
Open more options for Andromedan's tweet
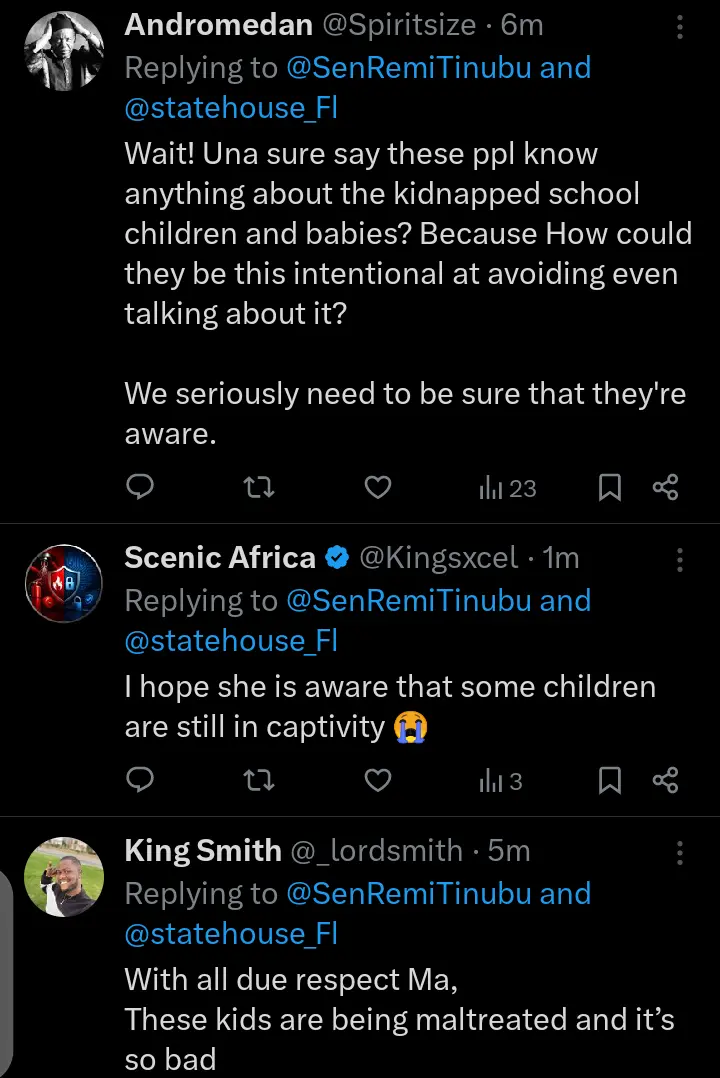click(679, 27)
